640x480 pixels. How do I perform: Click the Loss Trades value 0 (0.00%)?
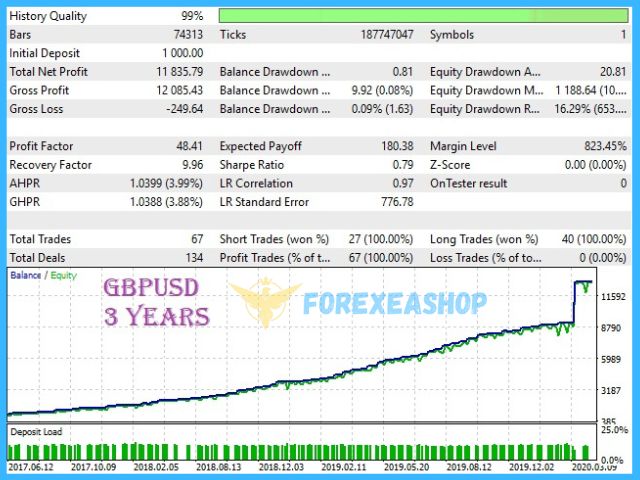(x=603, y=258)
